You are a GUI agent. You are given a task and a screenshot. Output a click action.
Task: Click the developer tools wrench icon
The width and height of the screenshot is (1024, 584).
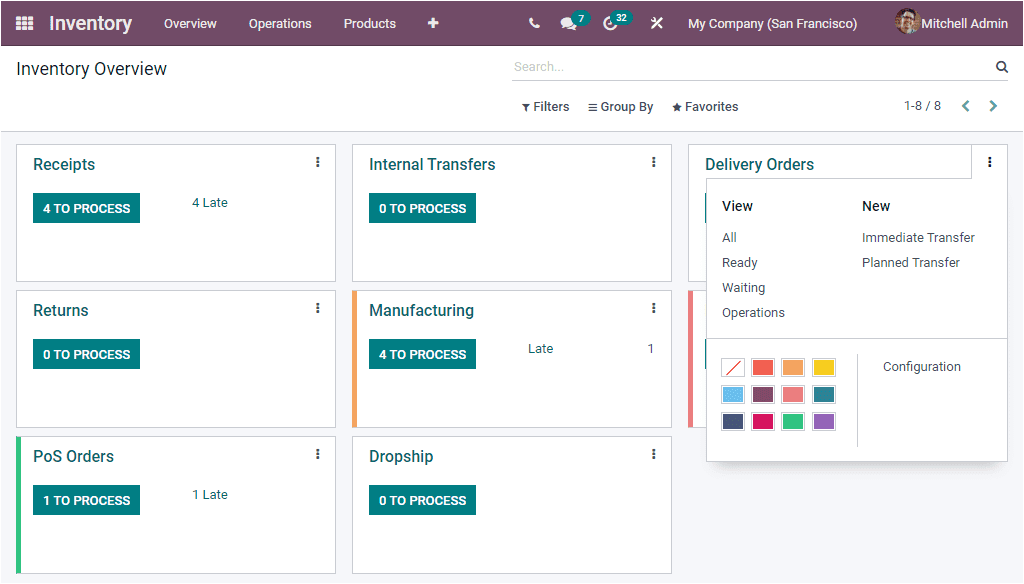tap(657, 23)
